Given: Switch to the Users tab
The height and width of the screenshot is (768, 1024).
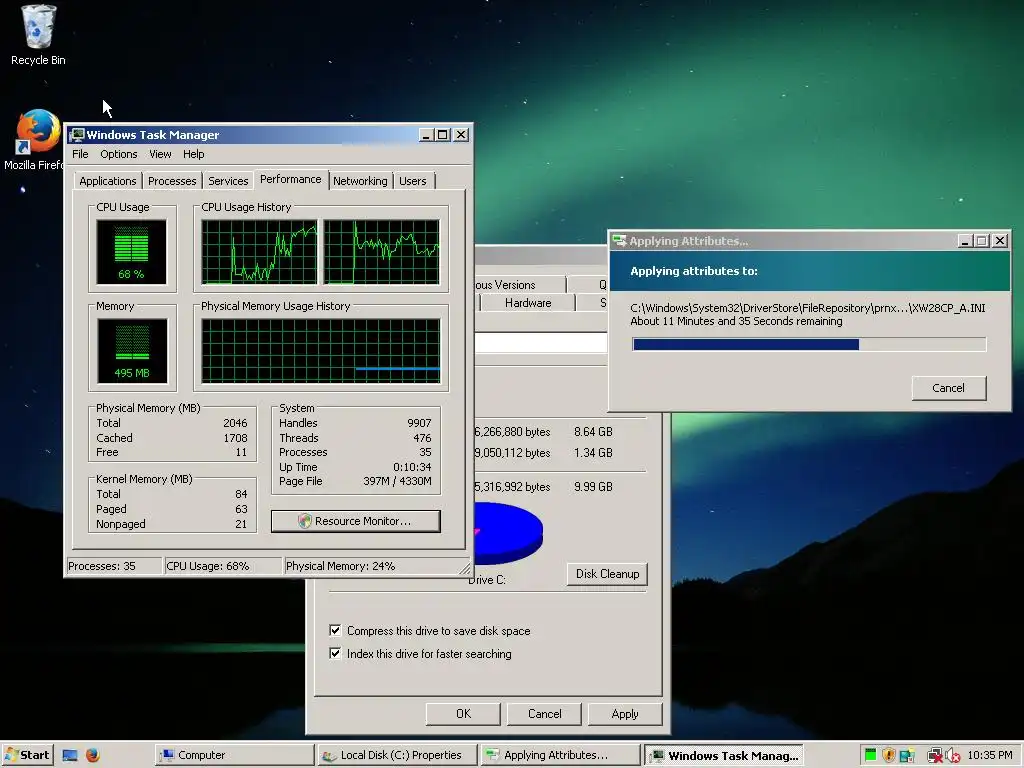Looking at the screenshot, I should [x=413, y=181].
